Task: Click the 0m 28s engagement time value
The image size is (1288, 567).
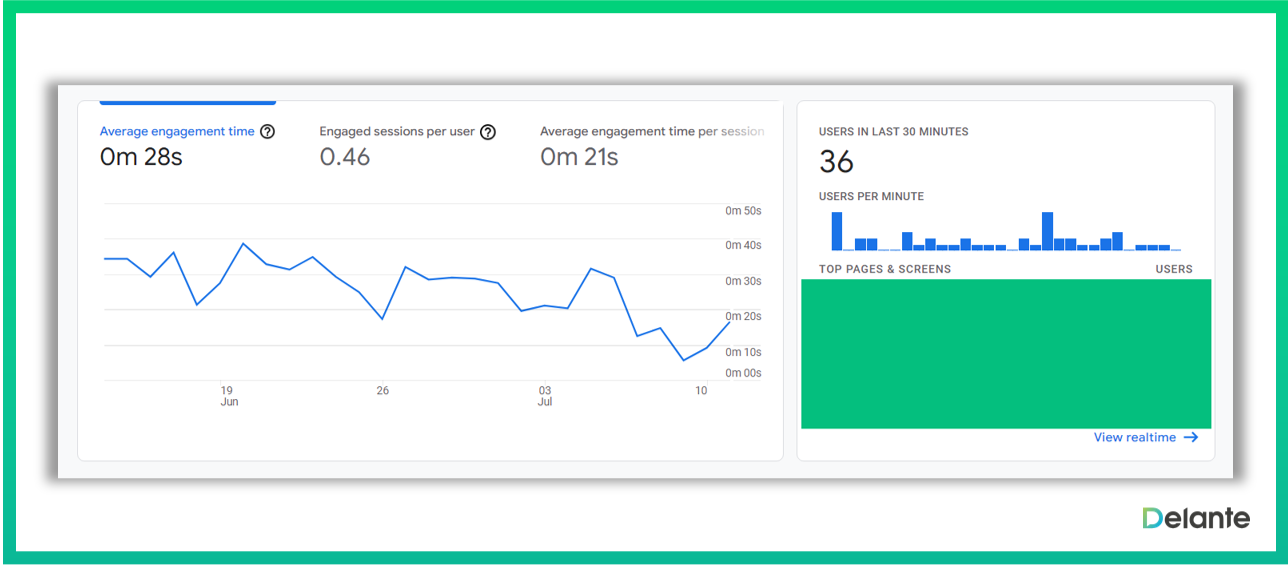Action: 141,157
